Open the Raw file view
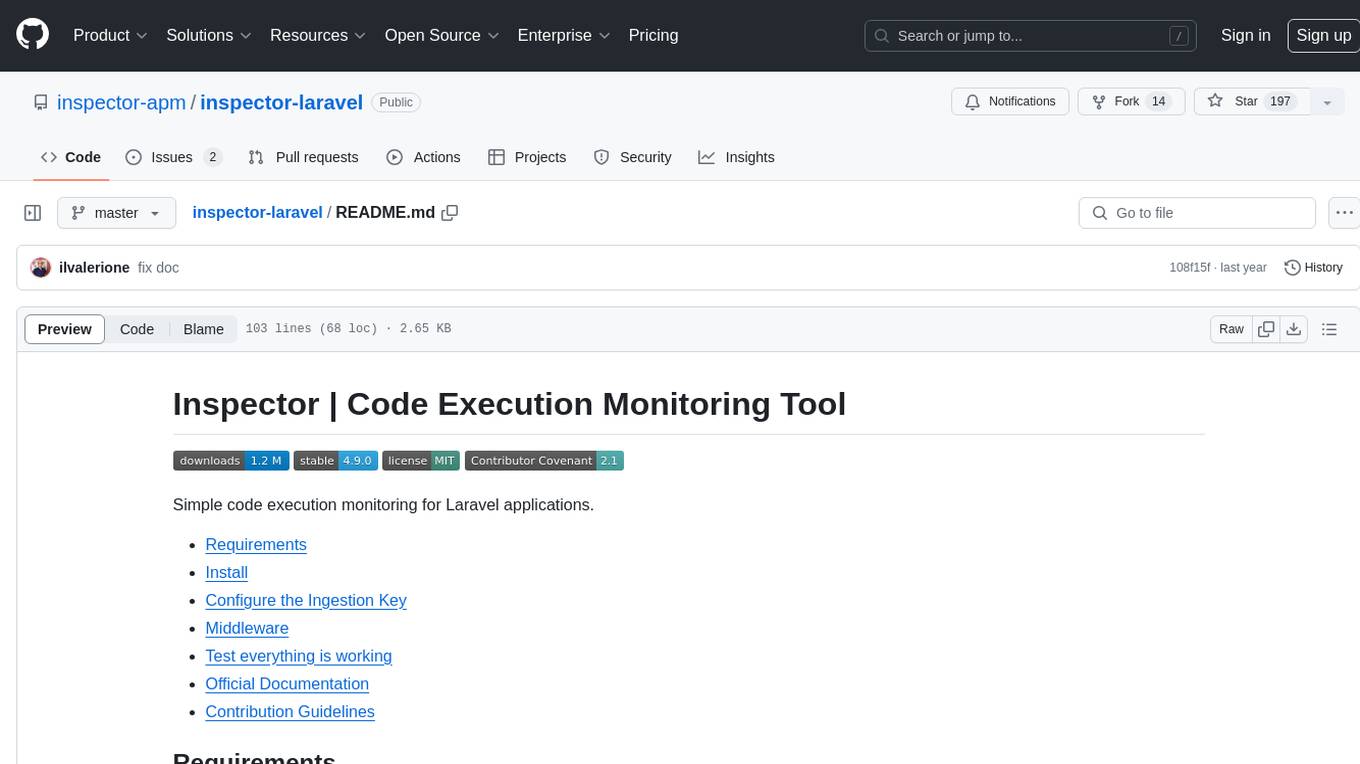Viewport: 1360px width, 764px height. 1231,329
